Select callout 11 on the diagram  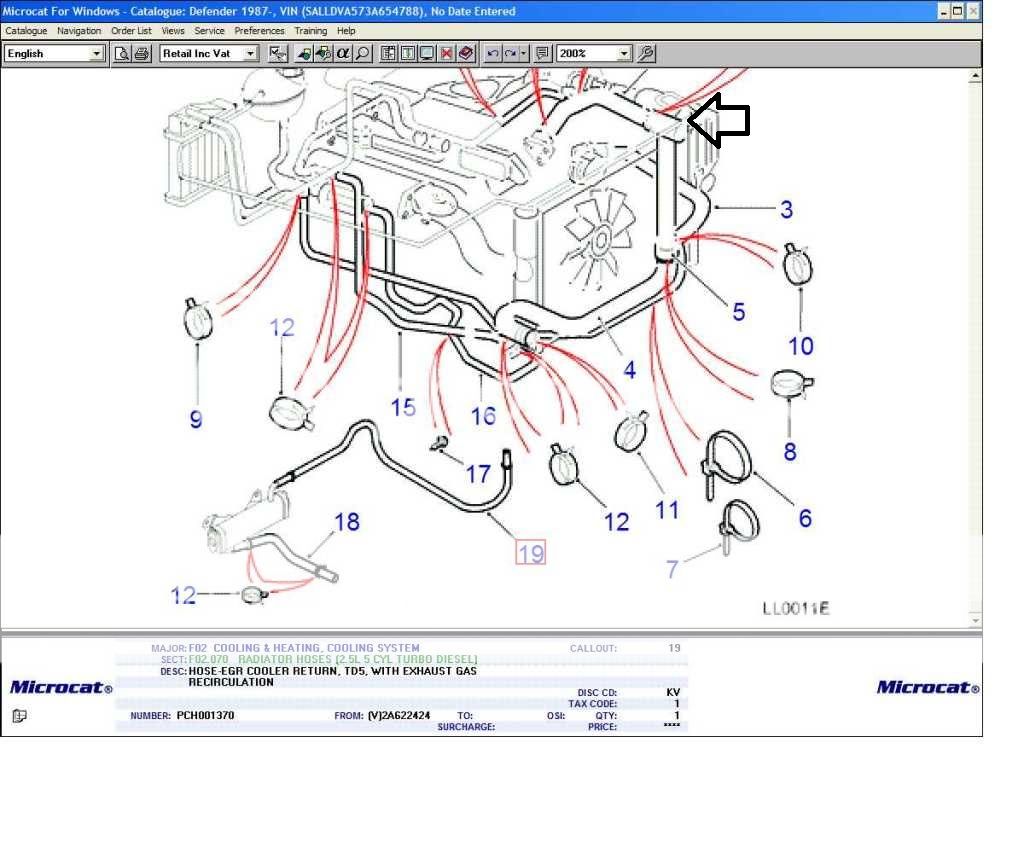(667, 510)
